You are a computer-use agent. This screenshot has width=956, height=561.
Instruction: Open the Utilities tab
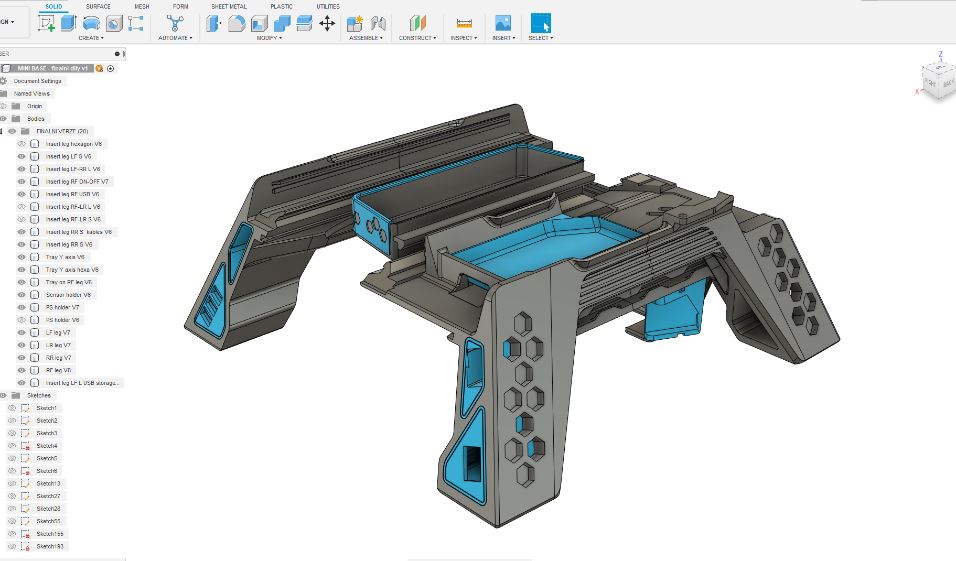point(328,6)
